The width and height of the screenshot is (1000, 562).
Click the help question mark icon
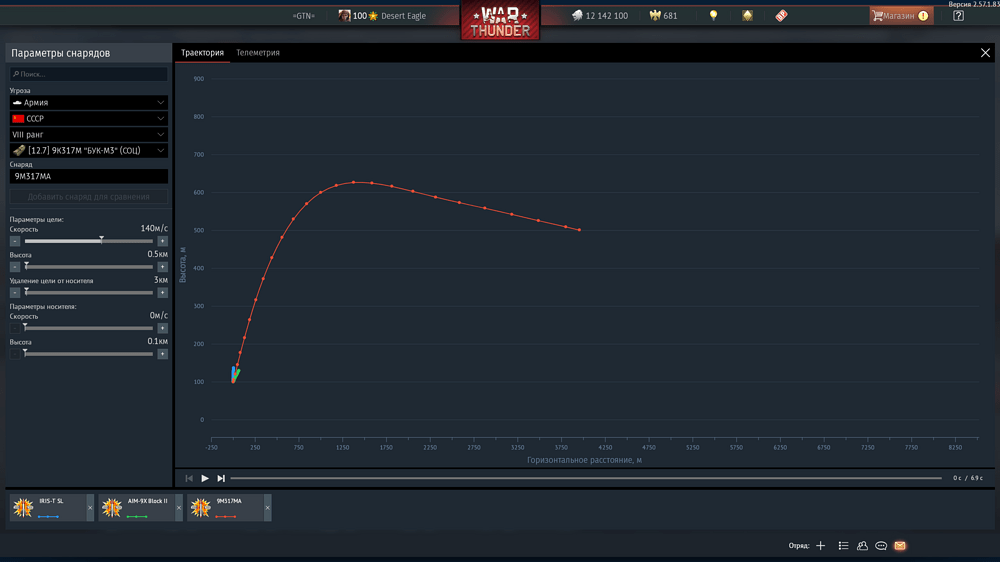pos(958,16)
